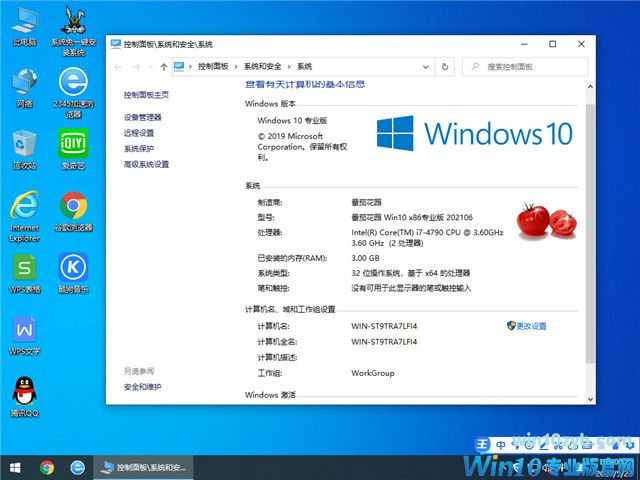This screenshot has height=480, width=640.
Task: Focus the 搜索控制面板 search box
Action: tap(525, 67)
